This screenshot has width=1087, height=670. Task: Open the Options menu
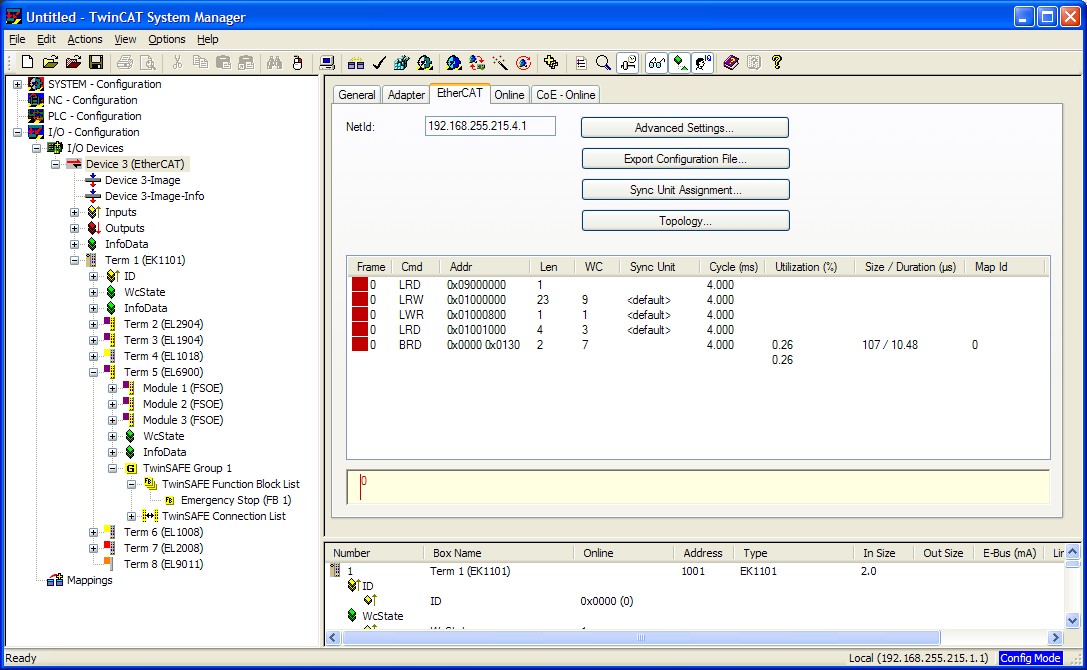click(167, 39)
